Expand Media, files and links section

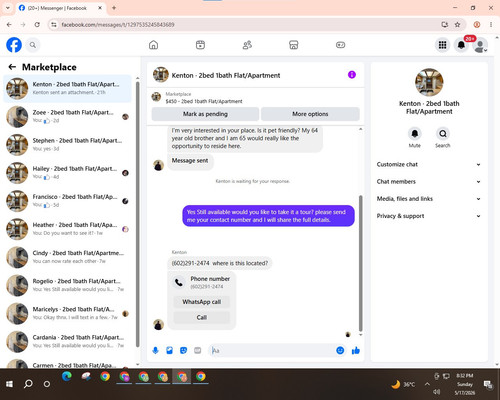tap(429, 199)
